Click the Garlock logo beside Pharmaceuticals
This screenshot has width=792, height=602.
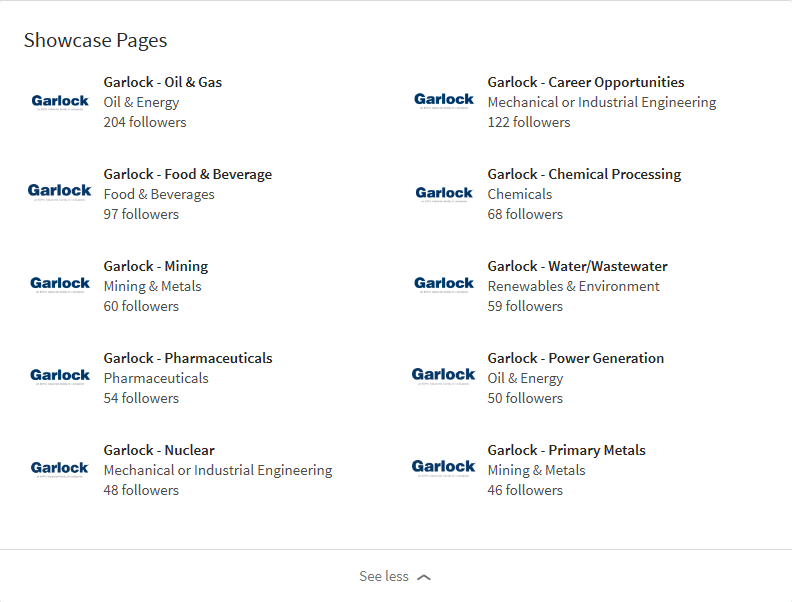point(60,377)
